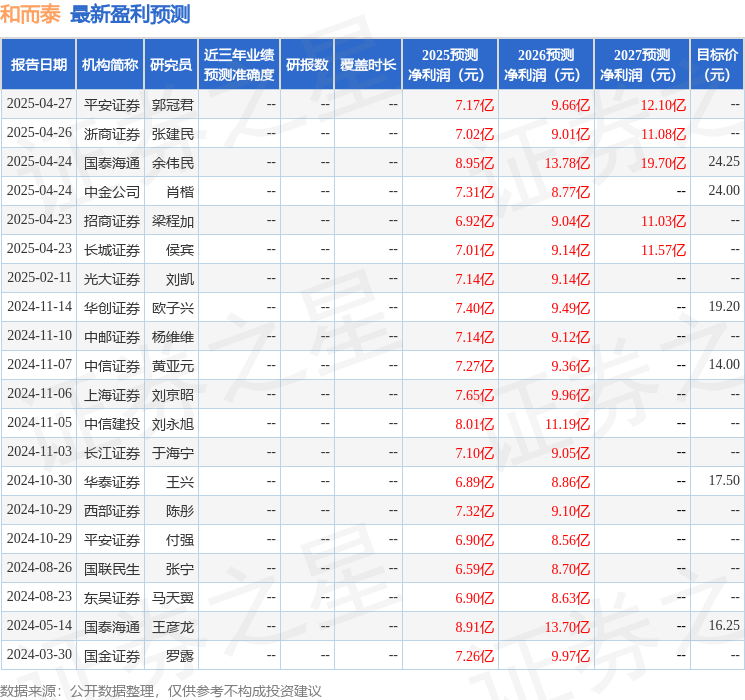Click the 9.97亿 forecast value

tap(570, 656)
